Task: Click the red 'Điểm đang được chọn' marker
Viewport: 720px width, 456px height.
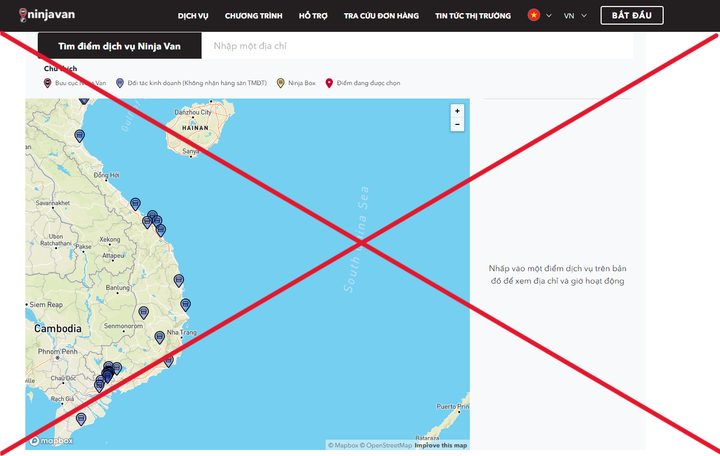Action: click(329, 83)
